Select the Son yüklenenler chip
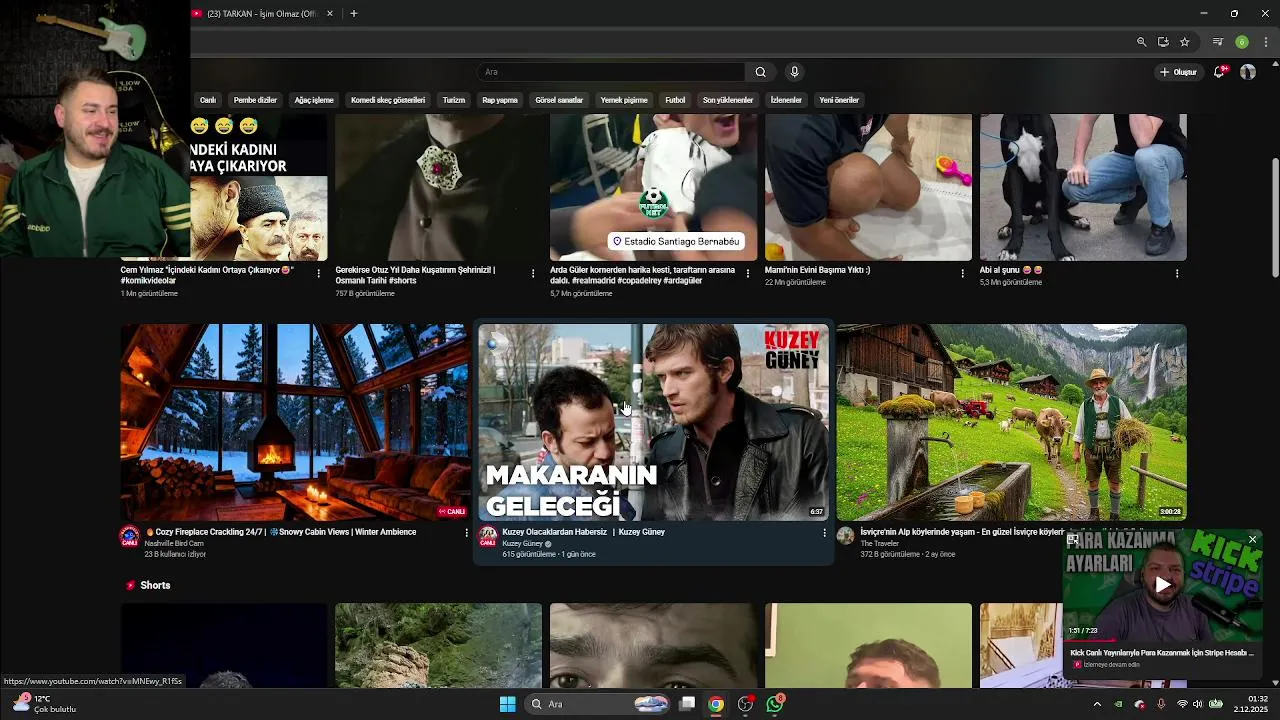The height and width of the screenshot is (720, 1280). point(728,100)
